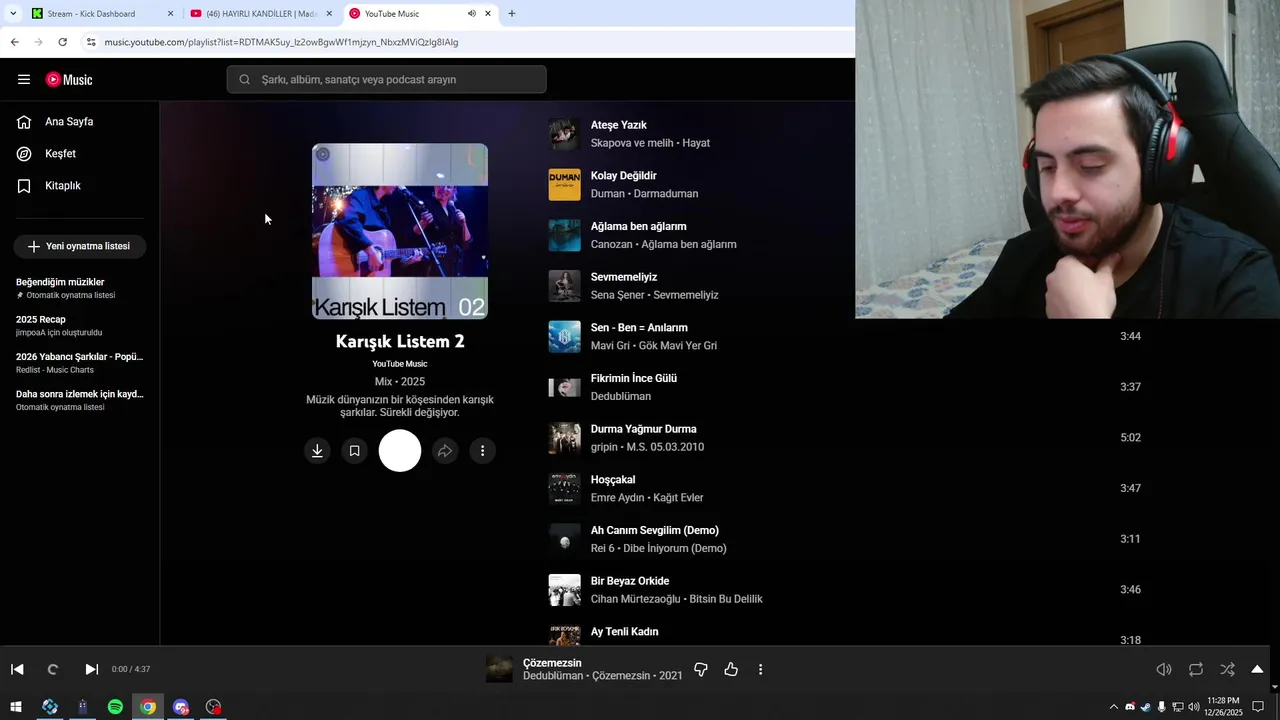This screenshot has width=1280, height=720.
Task: Open playlist three-dot options menu
Action: tap(482, 451)
